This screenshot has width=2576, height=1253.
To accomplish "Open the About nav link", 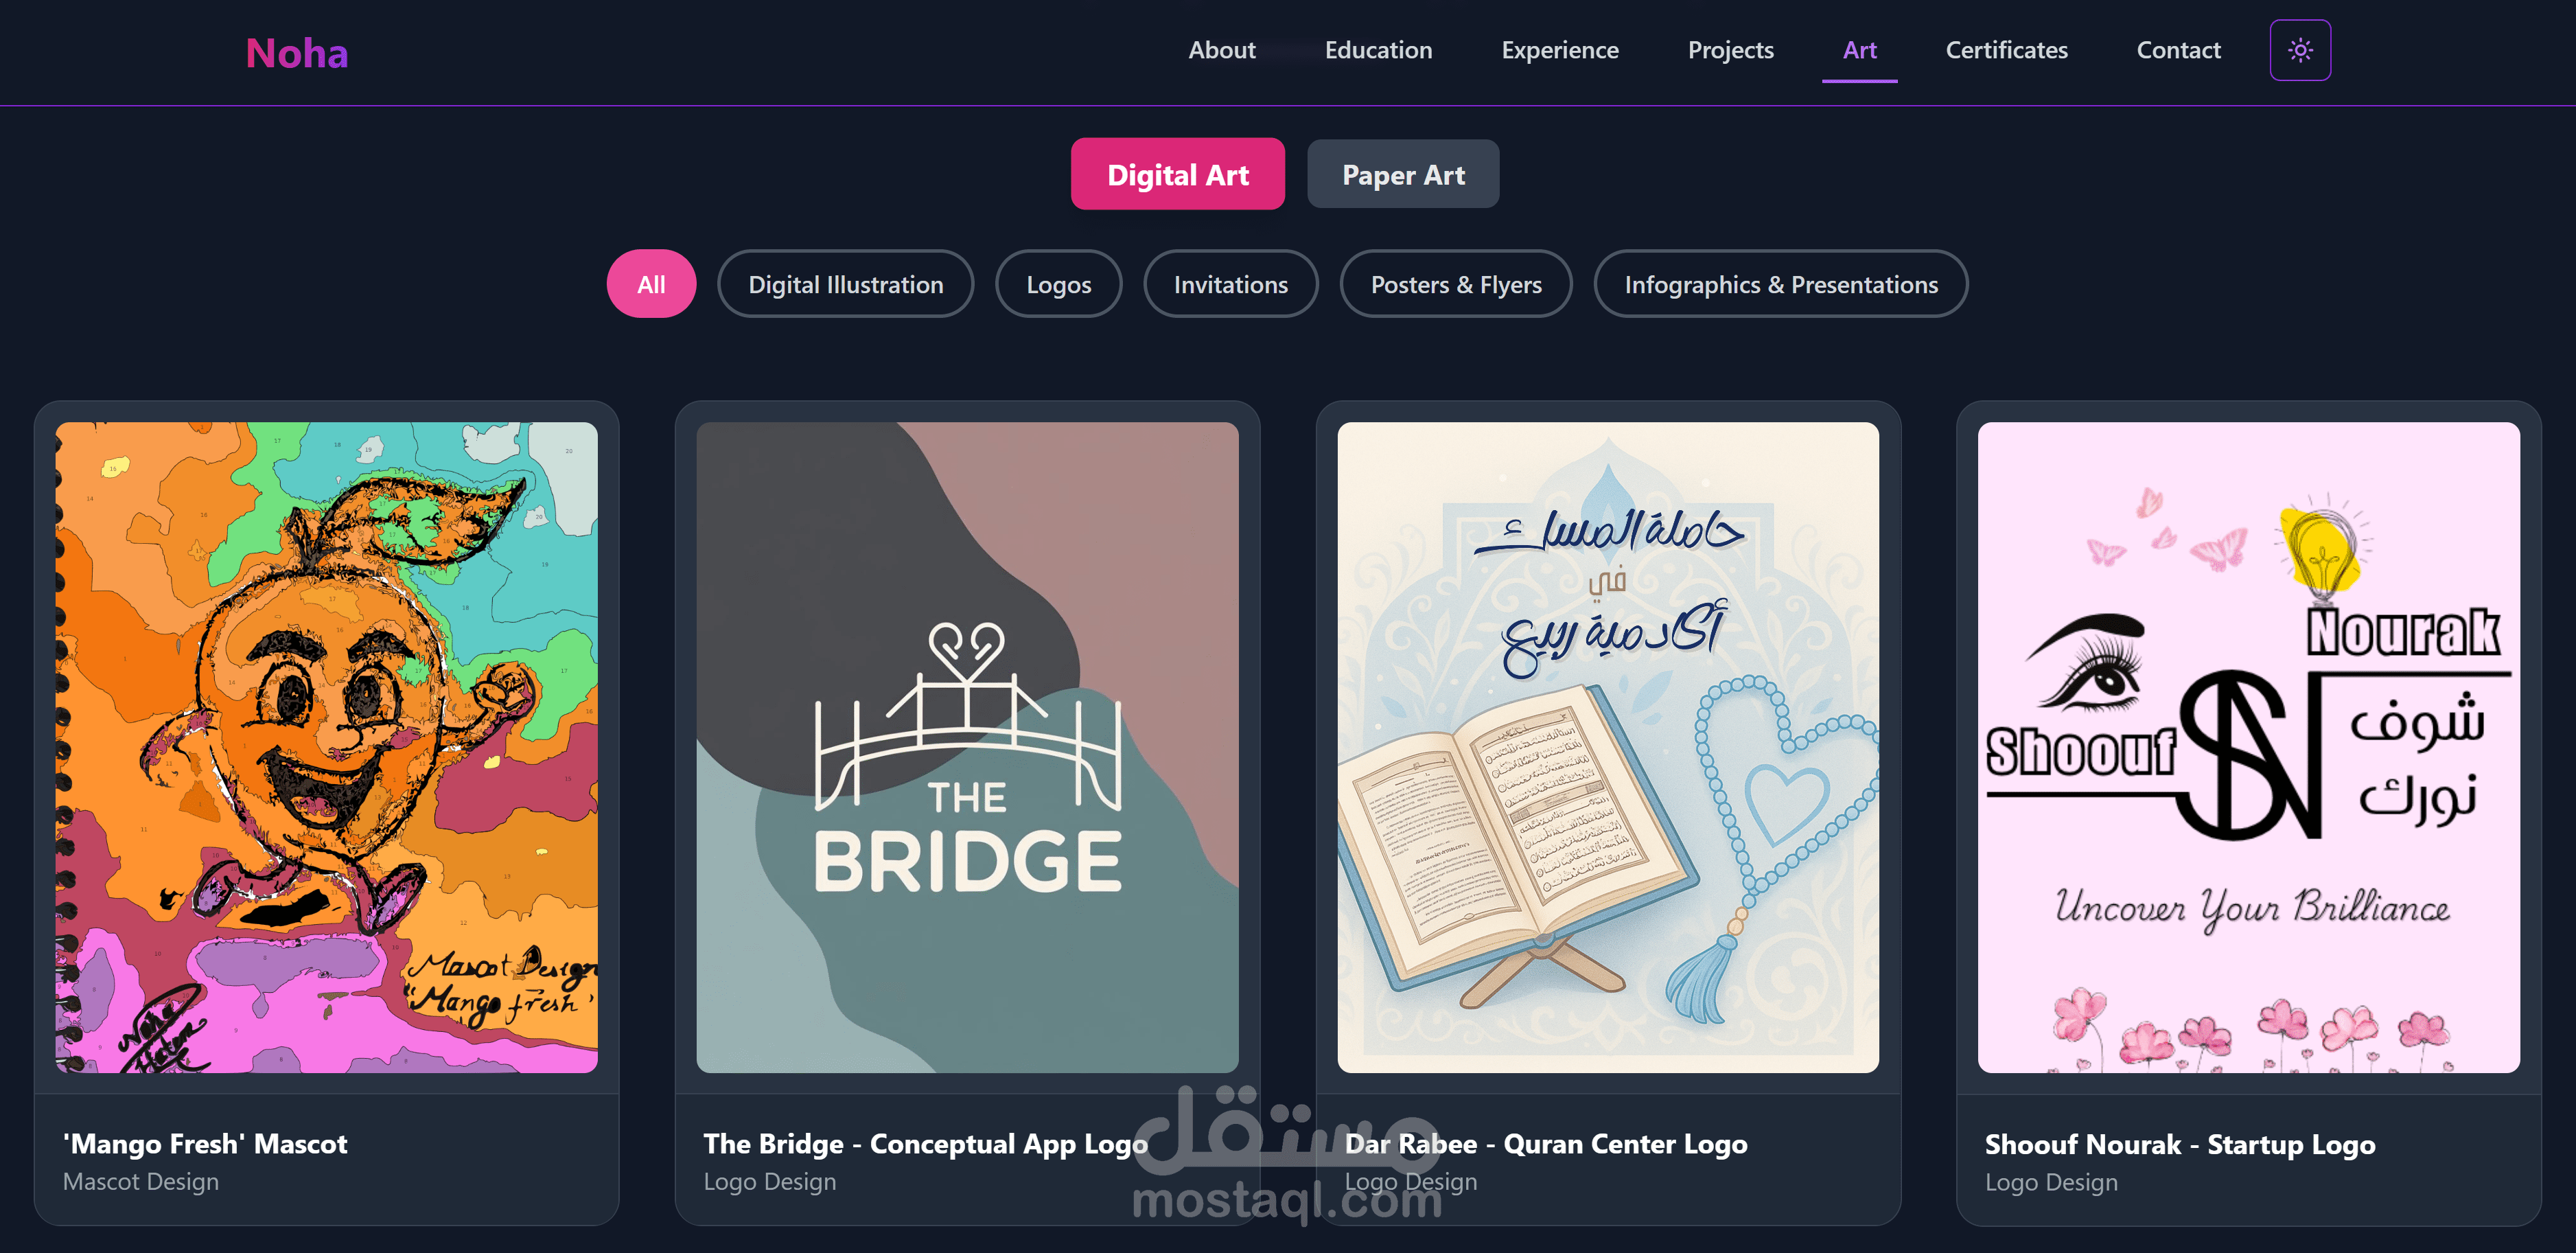I will pos(1221,50).
